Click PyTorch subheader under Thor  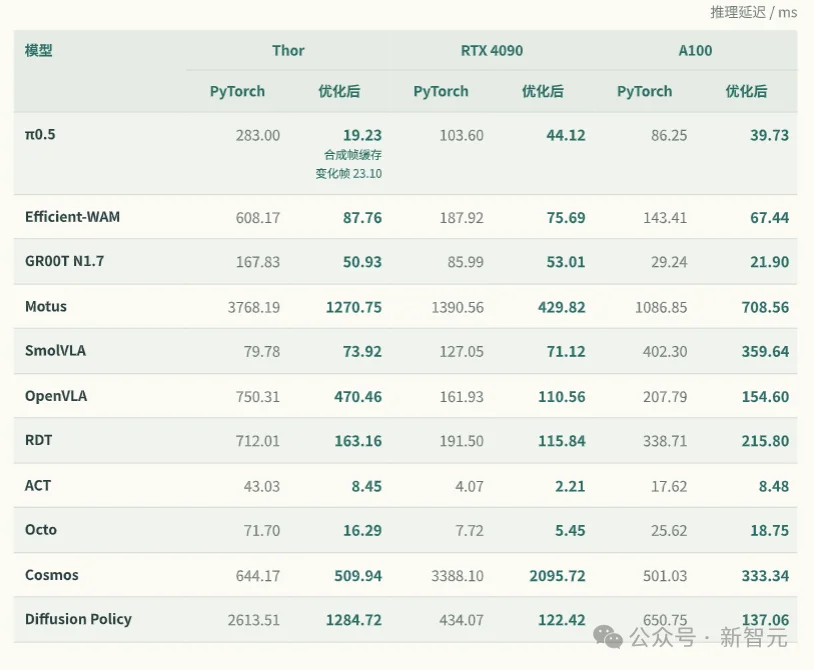coord(237,91)
